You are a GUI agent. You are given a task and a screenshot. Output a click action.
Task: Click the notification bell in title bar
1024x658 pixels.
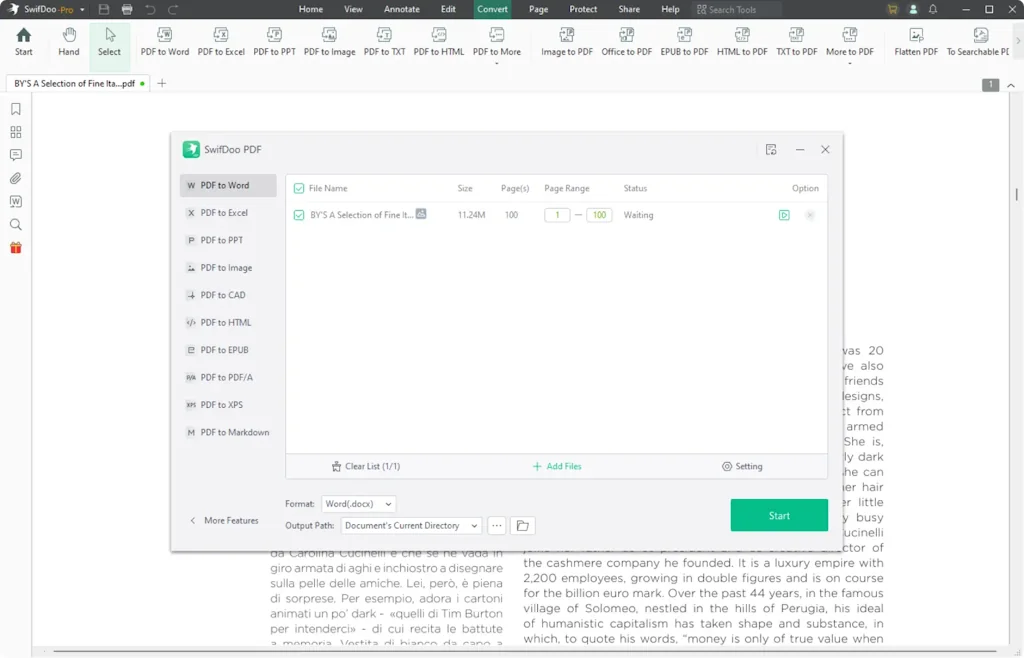click(931, 9)
